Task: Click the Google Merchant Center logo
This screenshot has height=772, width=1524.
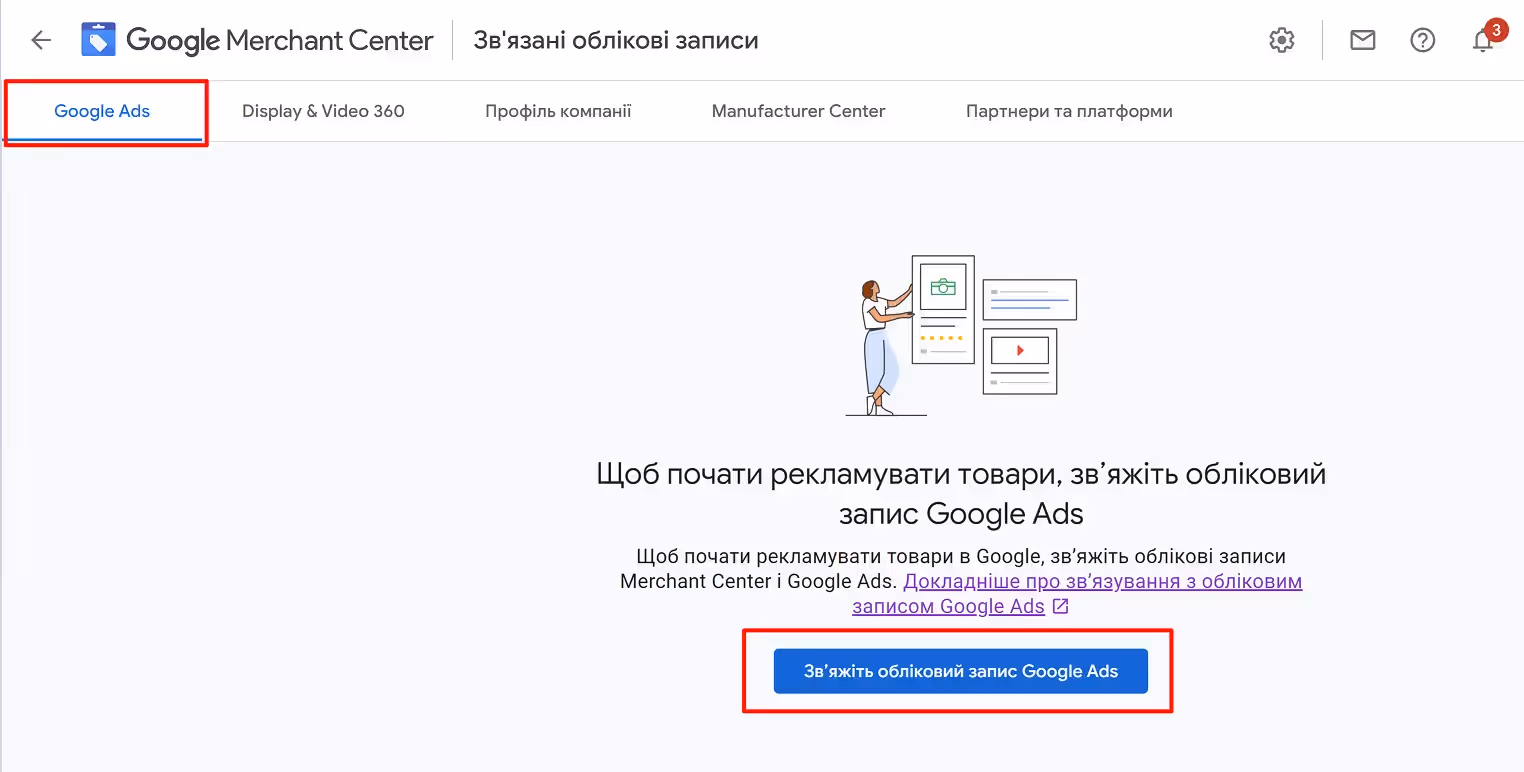Action: pyautogui.click(x=257, y=40)
